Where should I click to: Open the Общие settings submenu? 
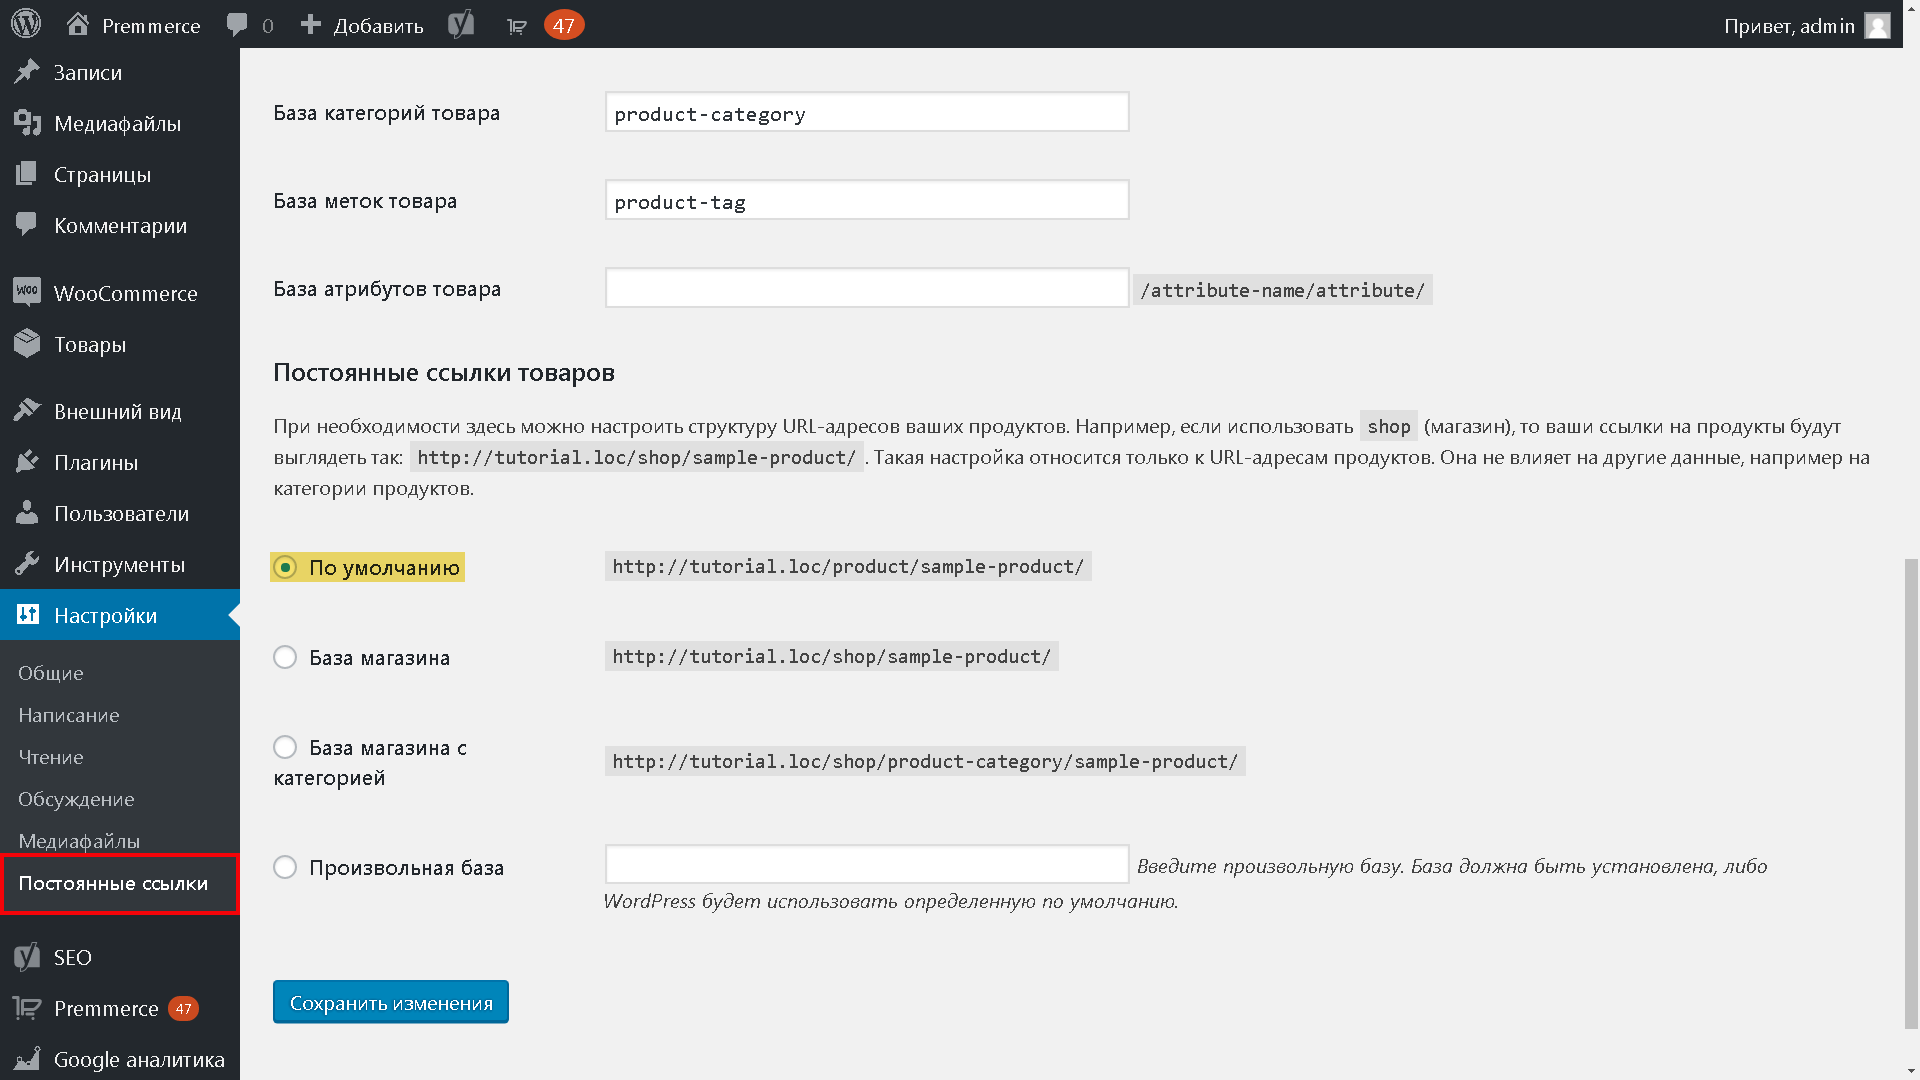click(51, 673)
